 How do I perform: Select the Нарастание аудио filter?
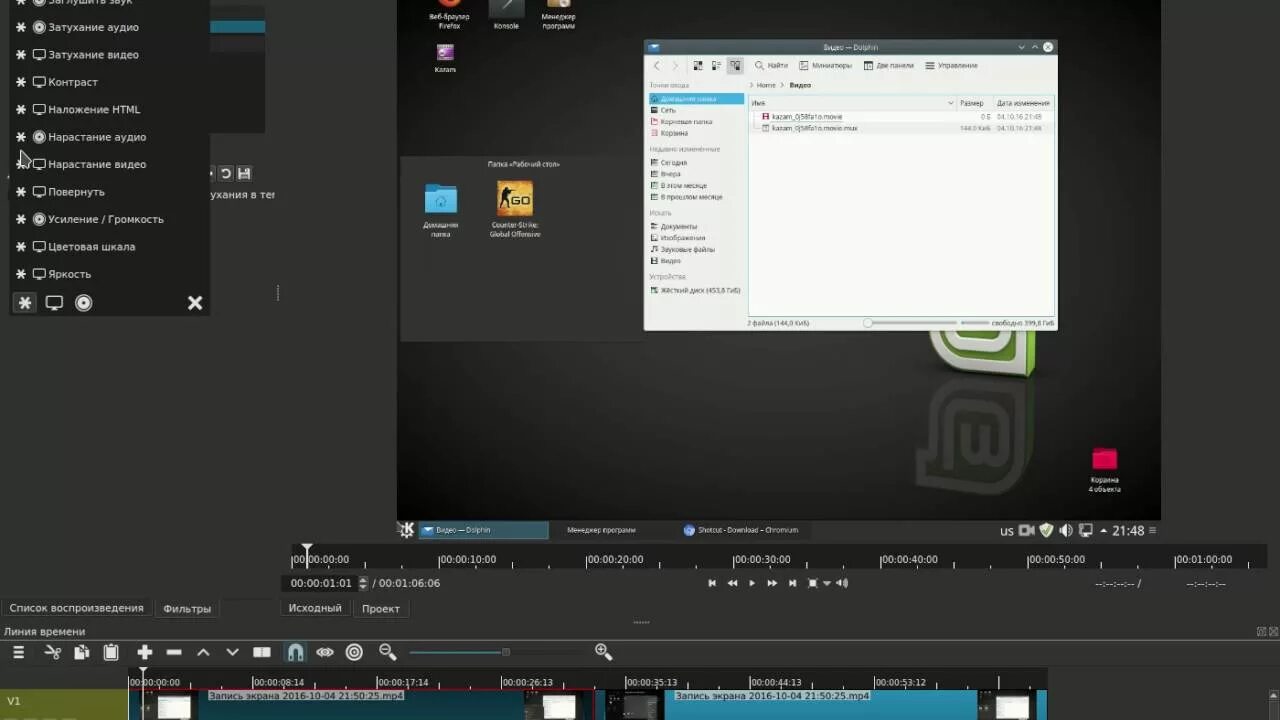(x=97, y=137)
